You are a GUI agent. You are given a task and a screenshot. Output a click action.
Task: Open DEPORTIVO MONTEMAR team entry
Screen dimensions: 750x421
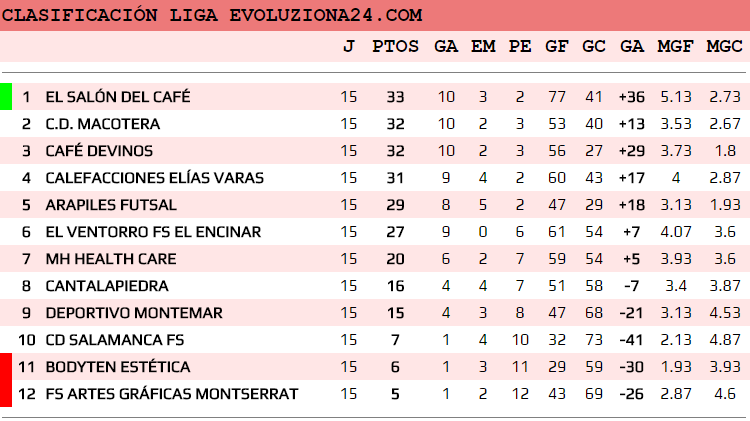(x=120, y=313)
